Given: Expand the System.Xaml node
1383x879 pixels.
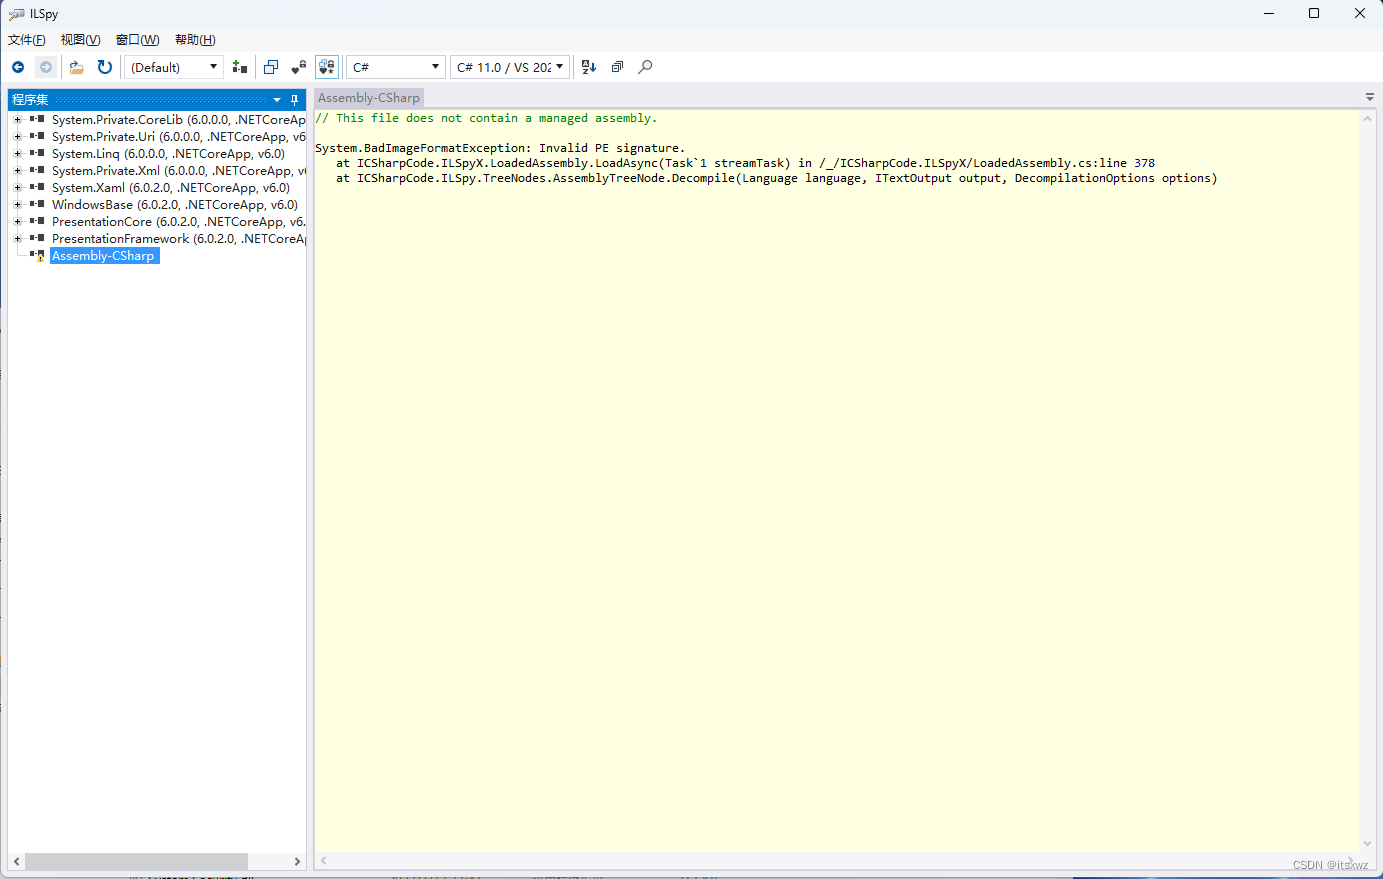Looking at the screenshot, I should [x=17, y=188].
